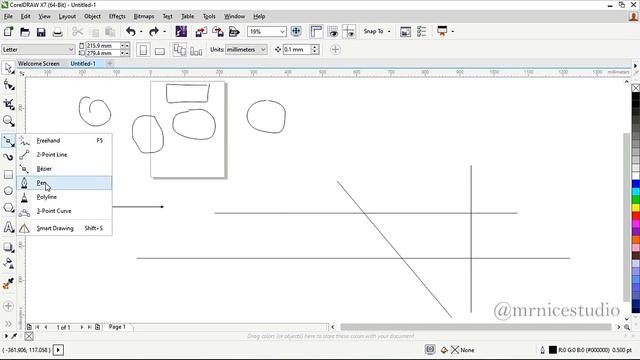Select the Rectangle tool
This screenshot has height=360, width=640.
(8, 174)
